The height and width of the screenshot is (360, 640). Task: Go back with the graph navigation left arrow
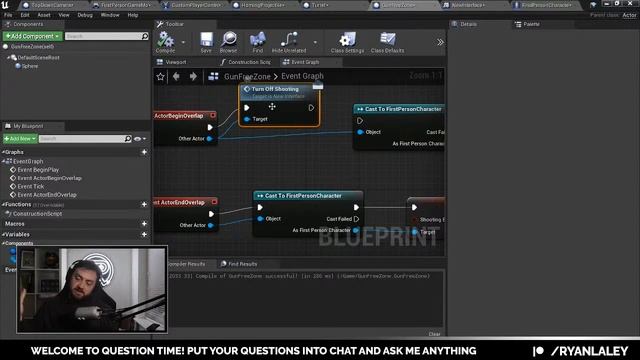point(176,76)
